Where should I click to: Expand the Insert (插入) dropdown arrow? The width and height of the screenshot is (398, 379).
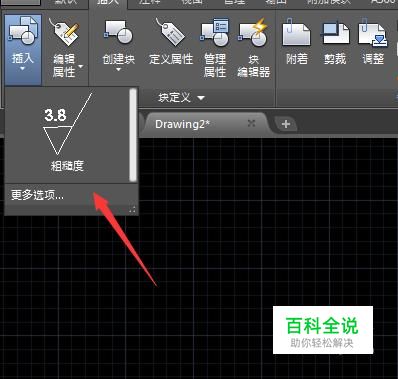point(23,69)
